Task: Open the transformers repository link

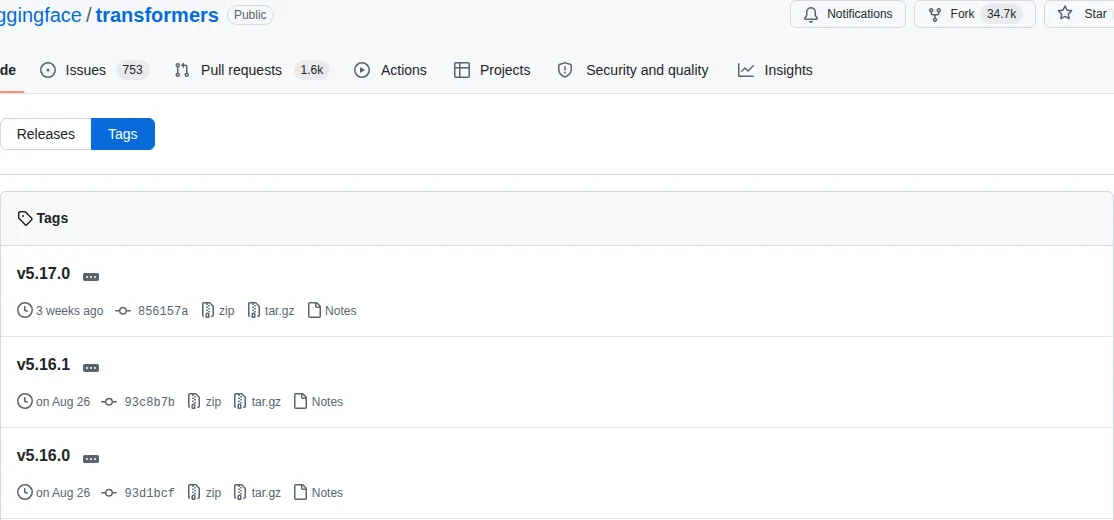Action: pos(157,15)
